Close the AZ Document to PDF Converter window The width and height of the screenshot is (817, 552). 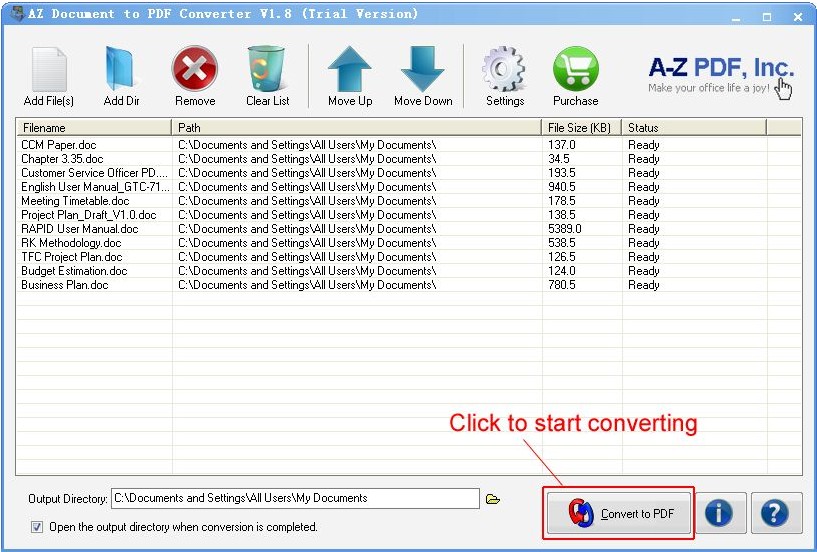point(798,17)
